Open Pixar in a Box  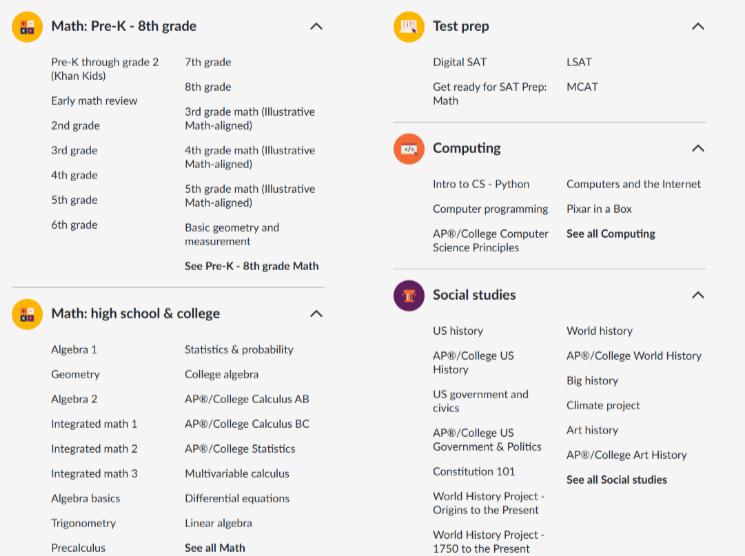[599, 209]
